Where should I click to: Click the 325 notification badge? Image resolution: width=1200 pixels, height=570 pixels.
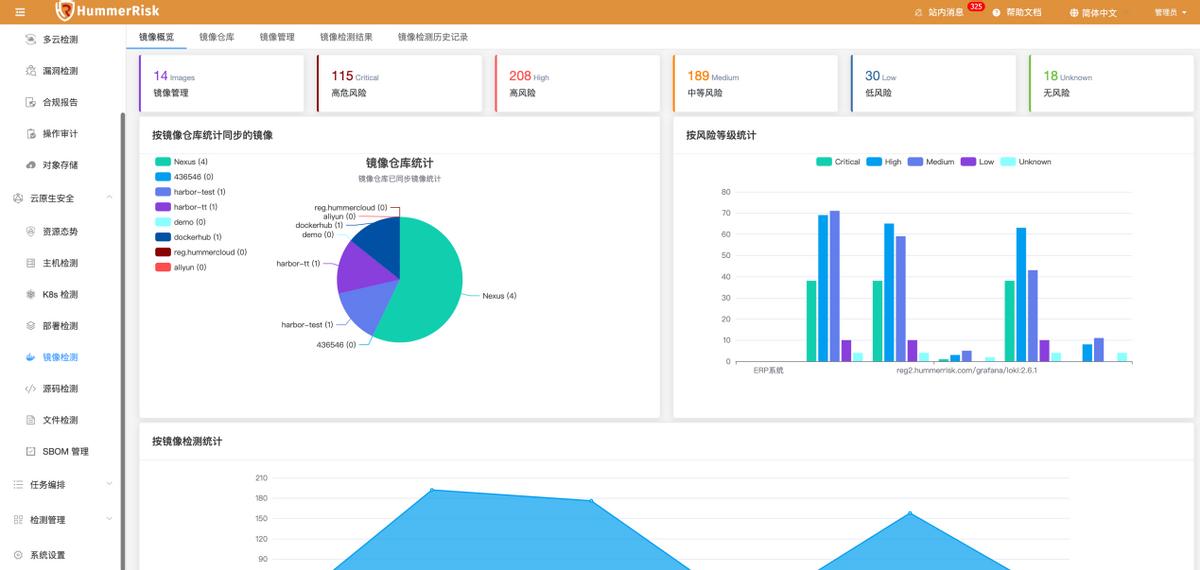[x=976, y=6]
